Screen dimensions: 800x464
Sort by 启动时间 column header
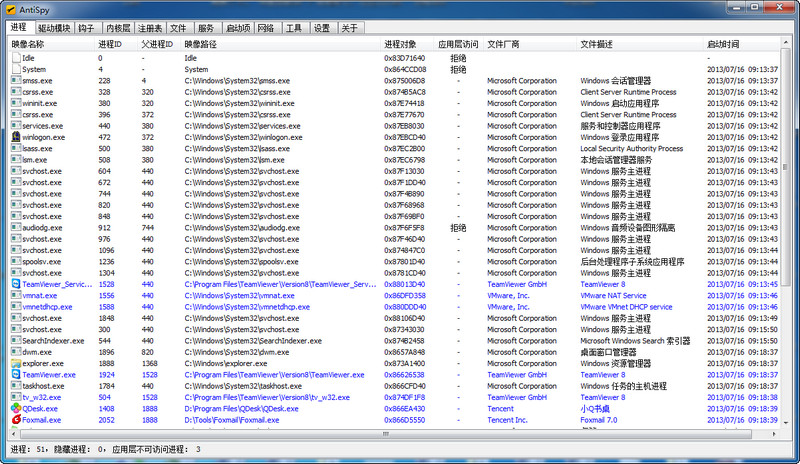coord(741,44)
